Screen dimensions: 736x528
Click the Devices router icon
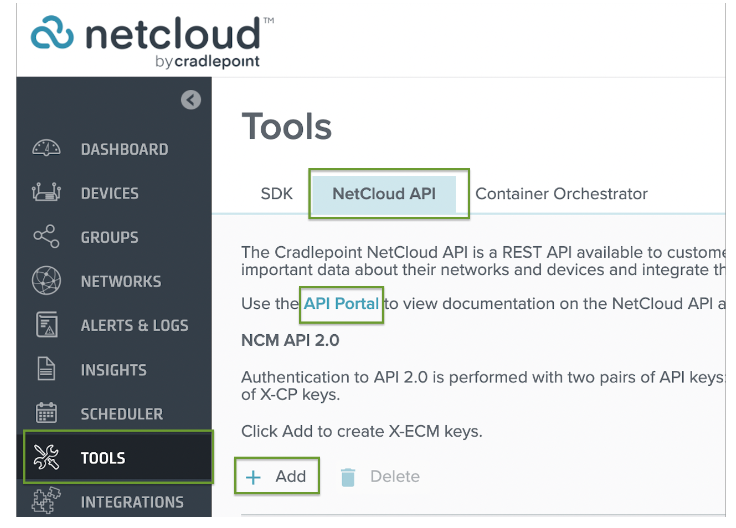click(46, 193)
